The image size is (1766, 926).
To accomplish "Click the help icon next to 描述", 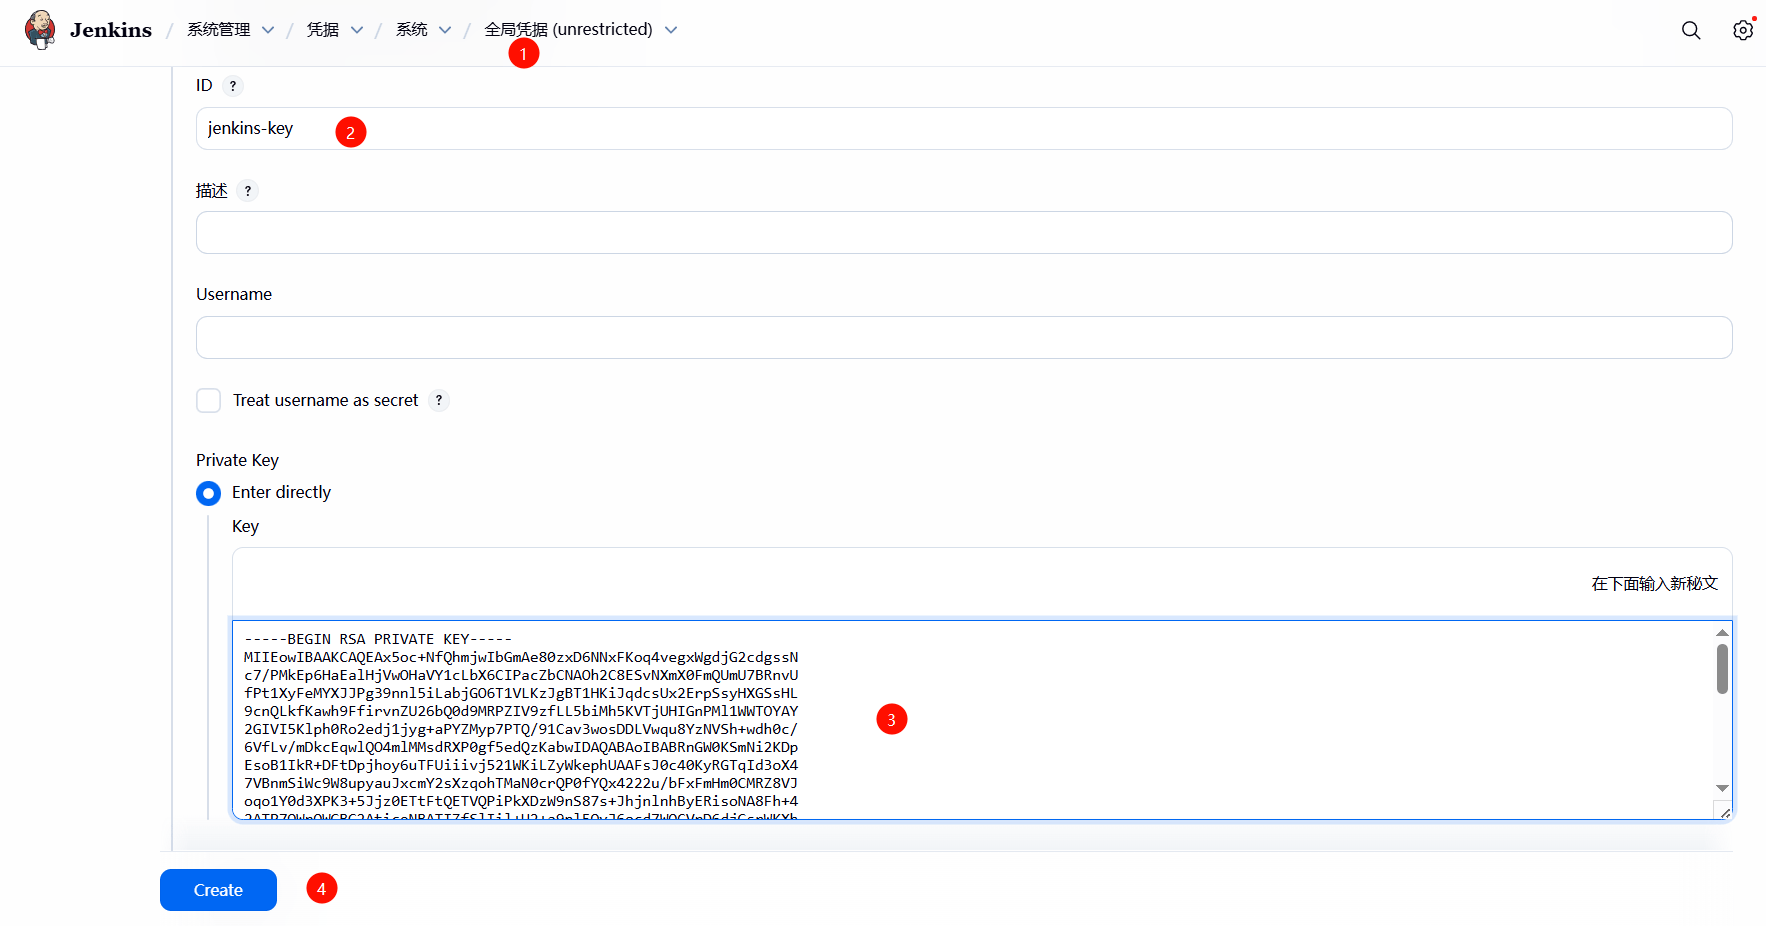I will [x=248, y=191].
